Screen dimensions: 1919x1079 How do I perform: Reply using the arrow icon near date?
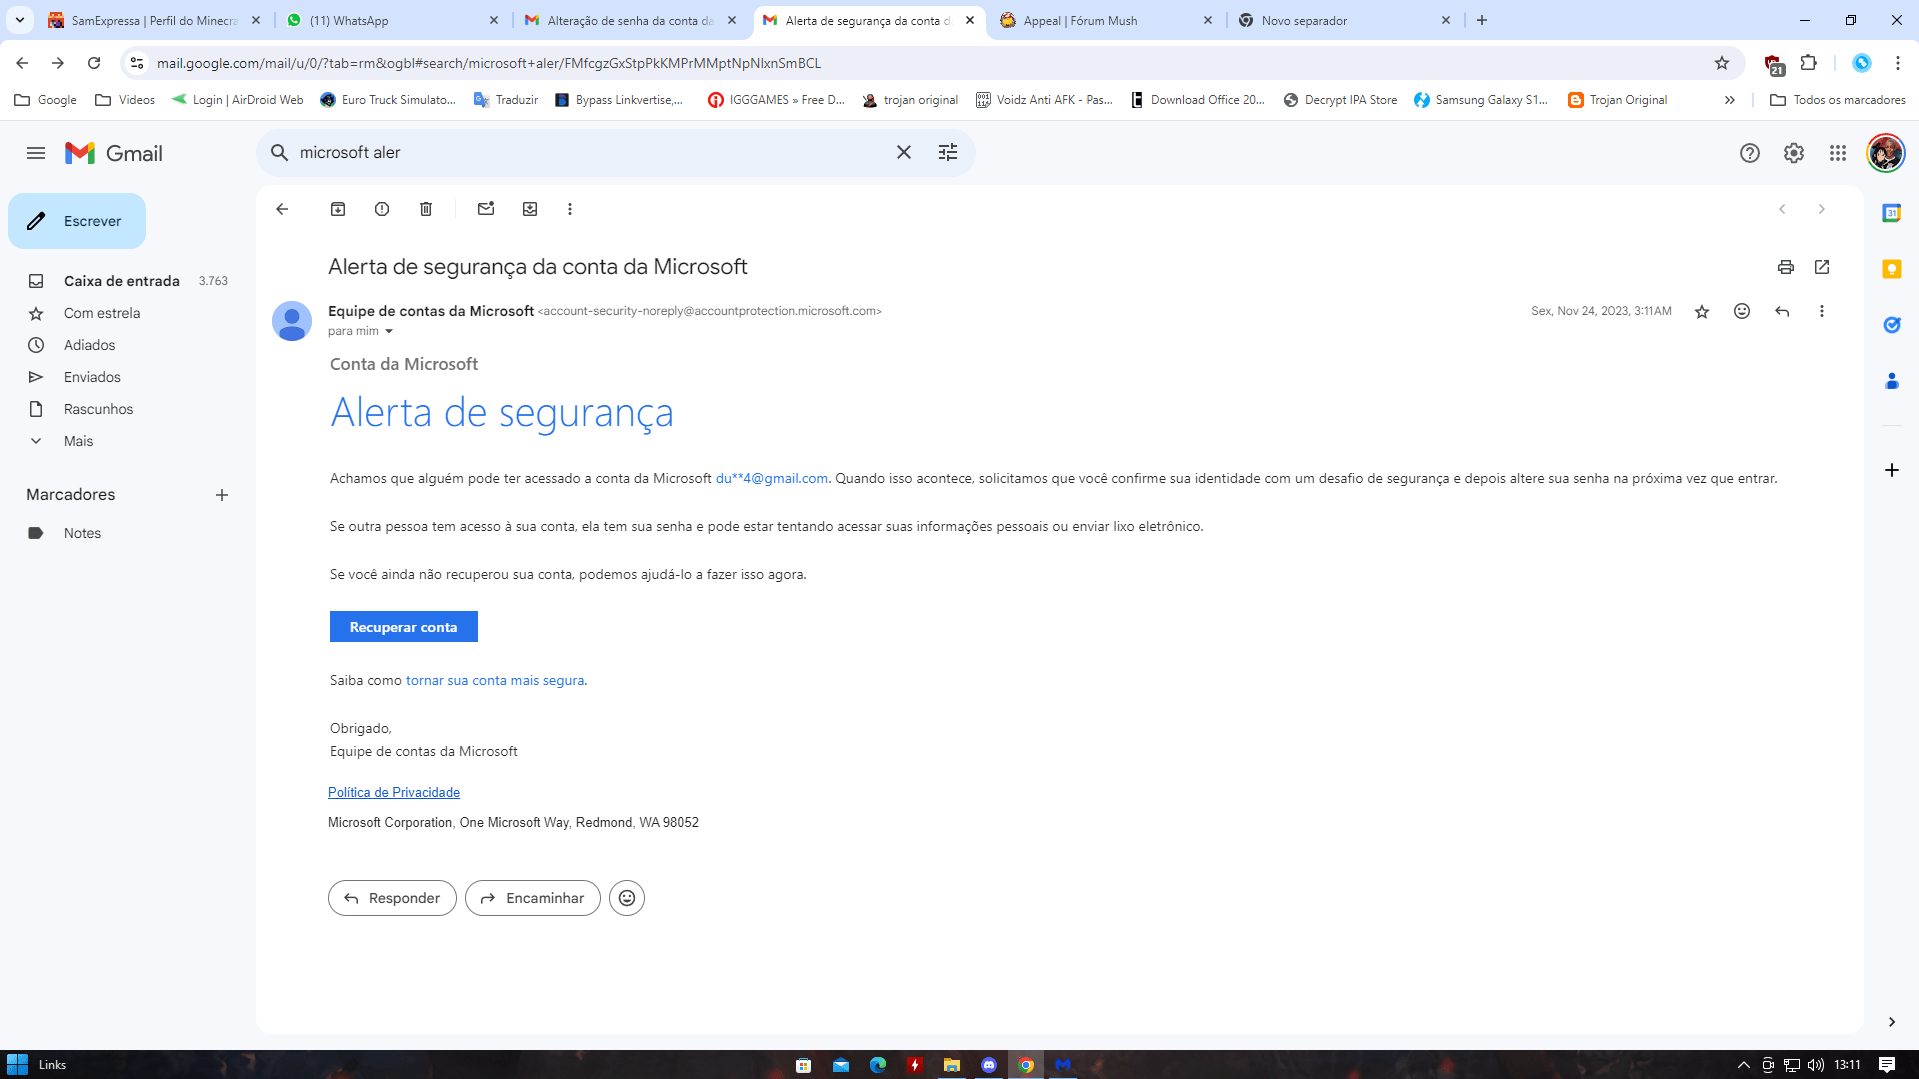click(1782, 312)
